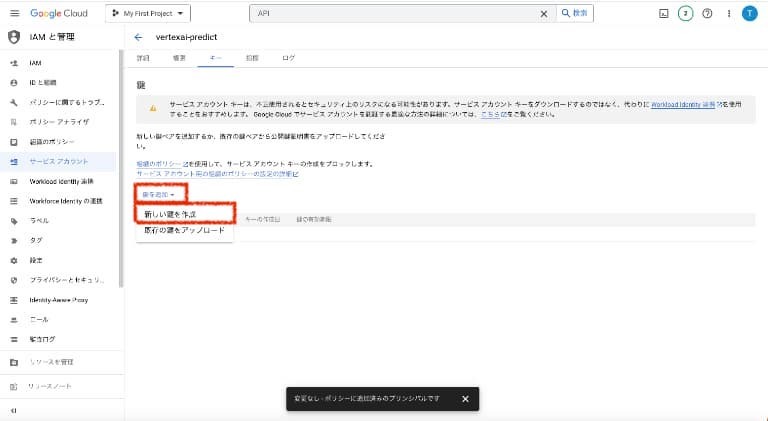This screenshot has width=768, height=421.
Task: Open the policy troubleshooter wrench item
Action: (x=59, y=102)
